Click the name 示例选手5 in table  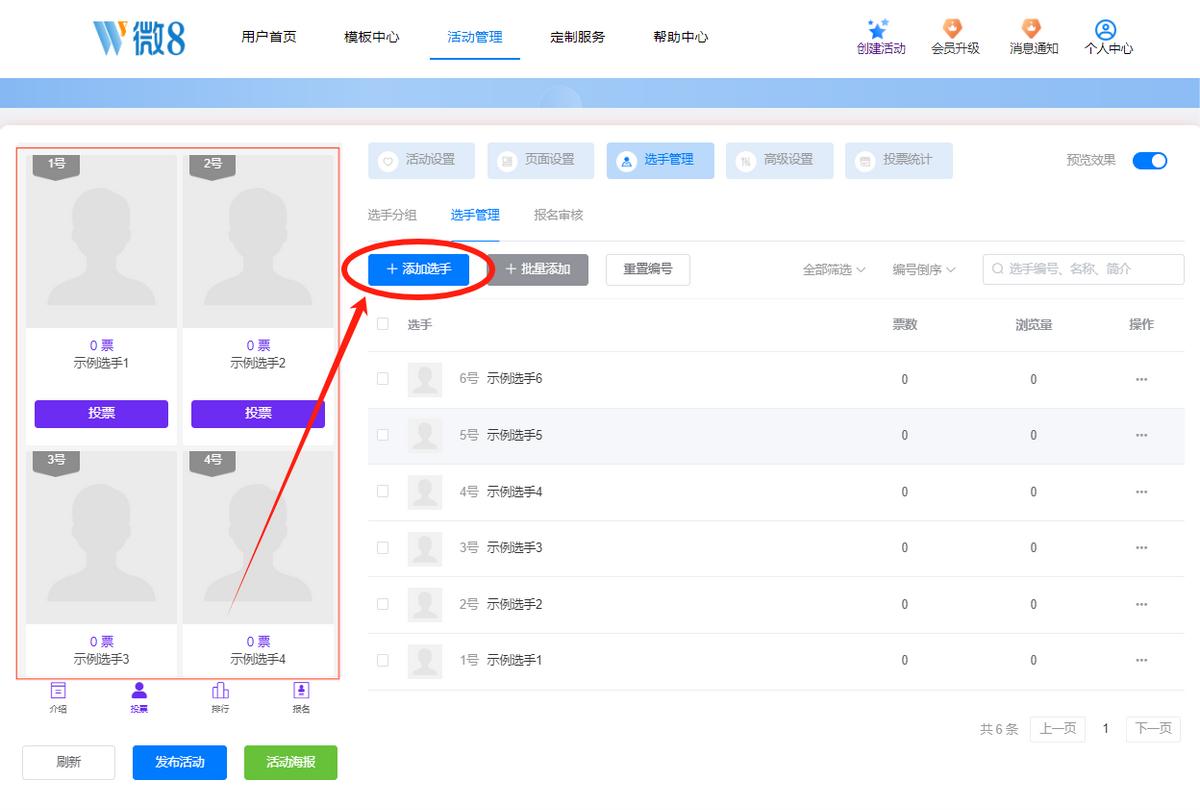(514, 435)
